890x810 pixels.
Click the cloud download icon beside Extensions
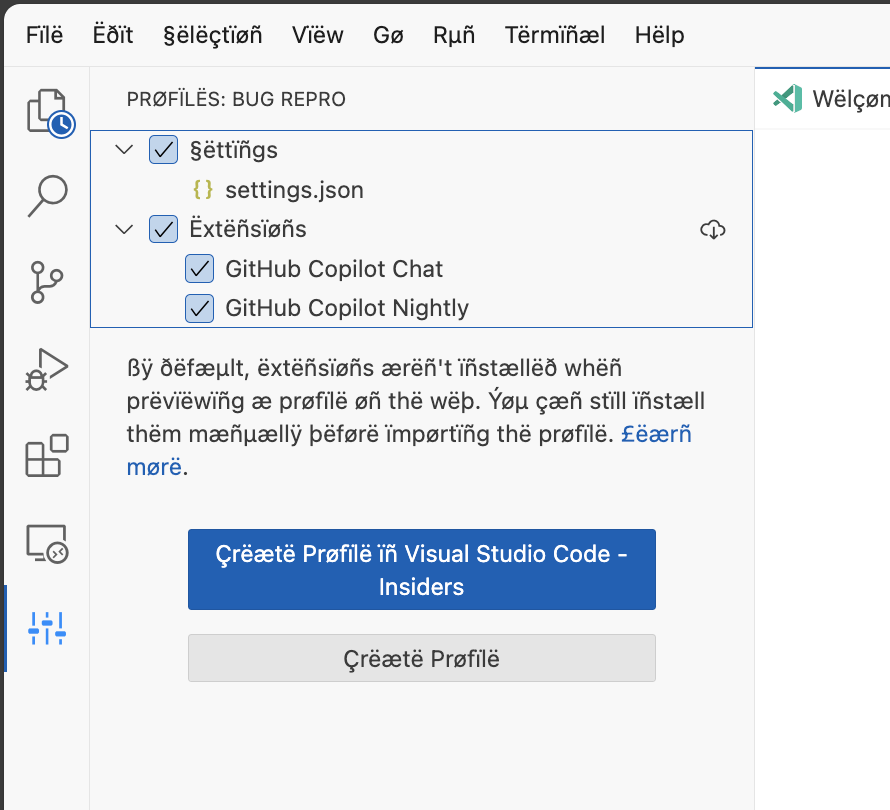[x=712, y=229]
